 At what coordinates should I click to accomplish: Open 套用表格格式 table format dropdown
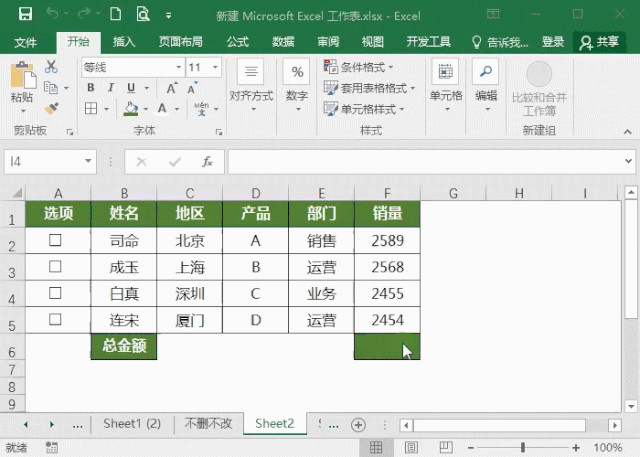pyautogui.click(x=369, y=88)
